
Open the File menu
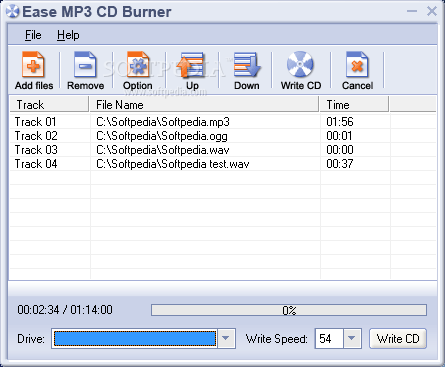point(33,35)
